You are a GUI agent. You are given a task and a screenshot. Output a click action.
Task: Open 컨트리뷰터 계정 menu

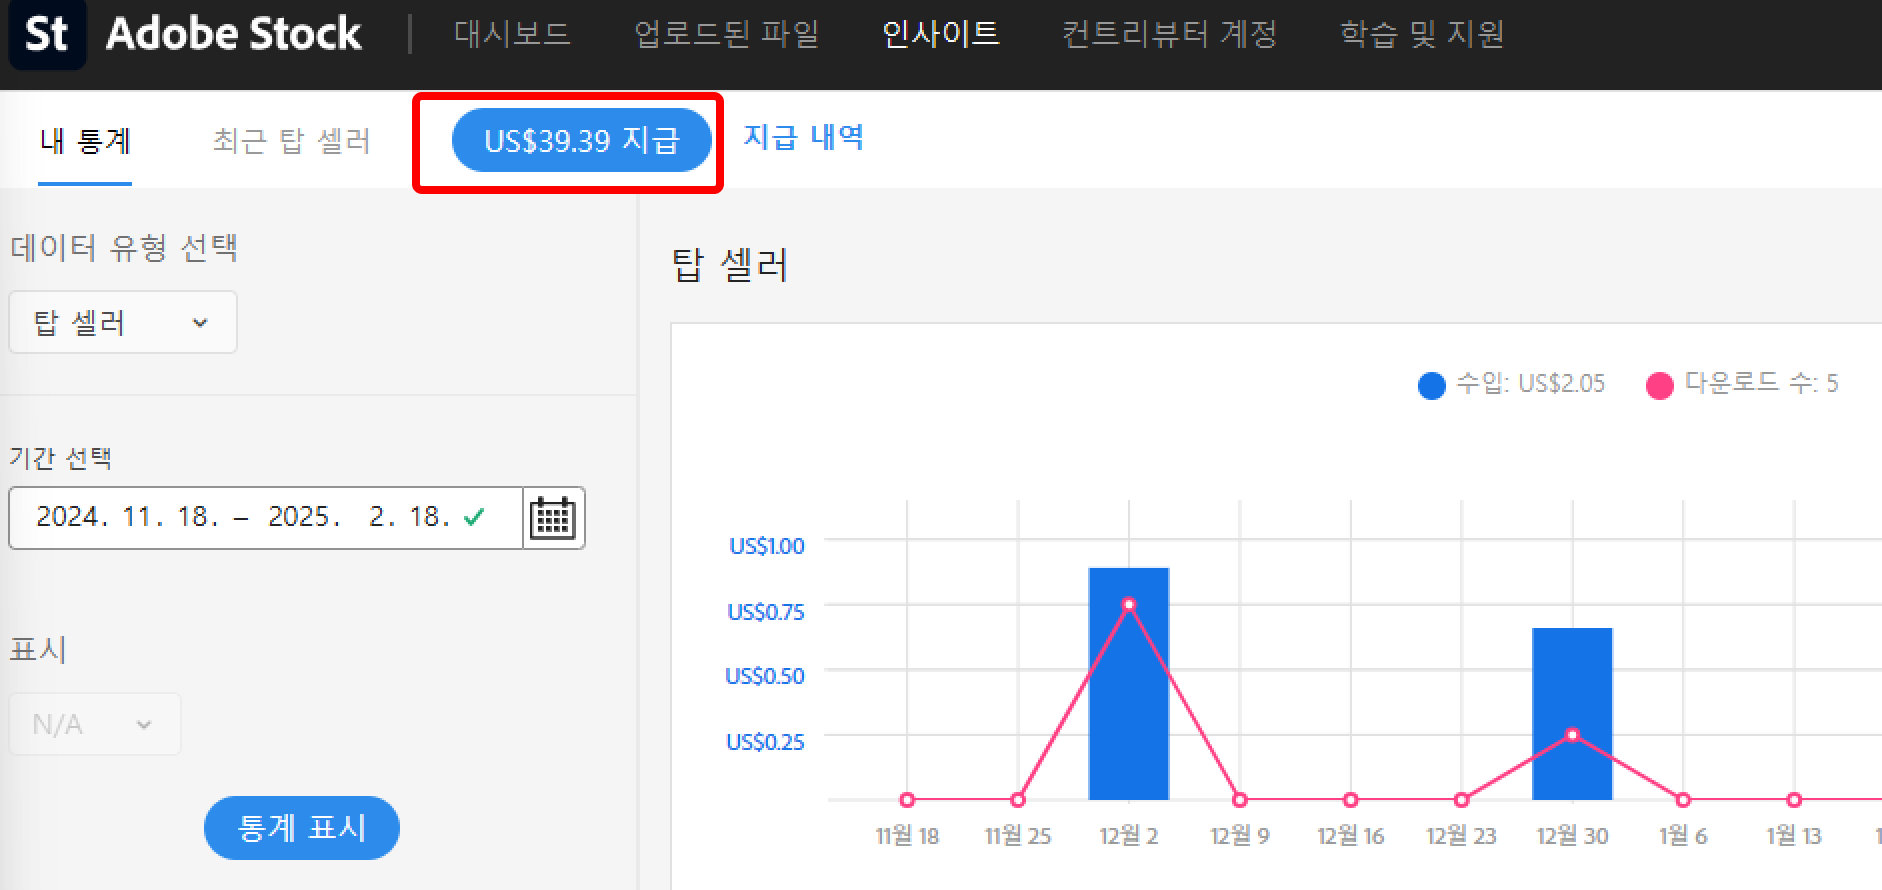pos(1169,34)
